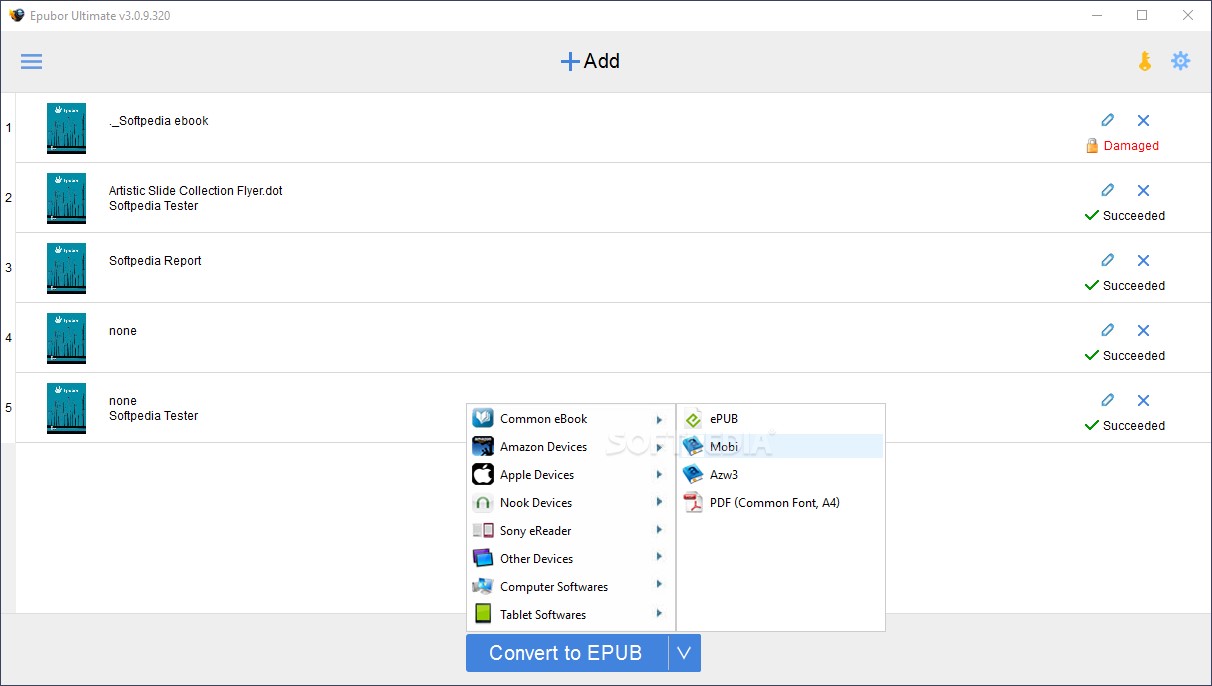The width and height of the screenshot is (1212, 686).
Task: Click the Nook Devices submenu arrow
Action: [659, 503]
